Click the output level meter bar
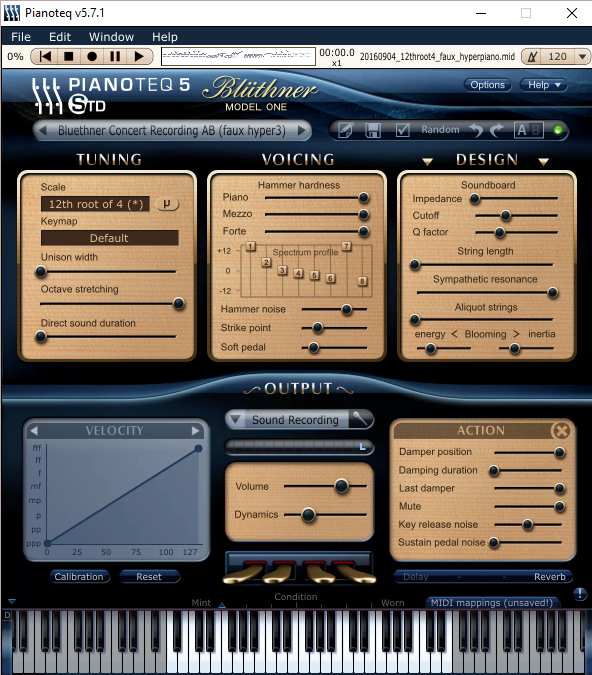This screenshot has height=675, width=592. pyautogui.click(x=299, y=447)
